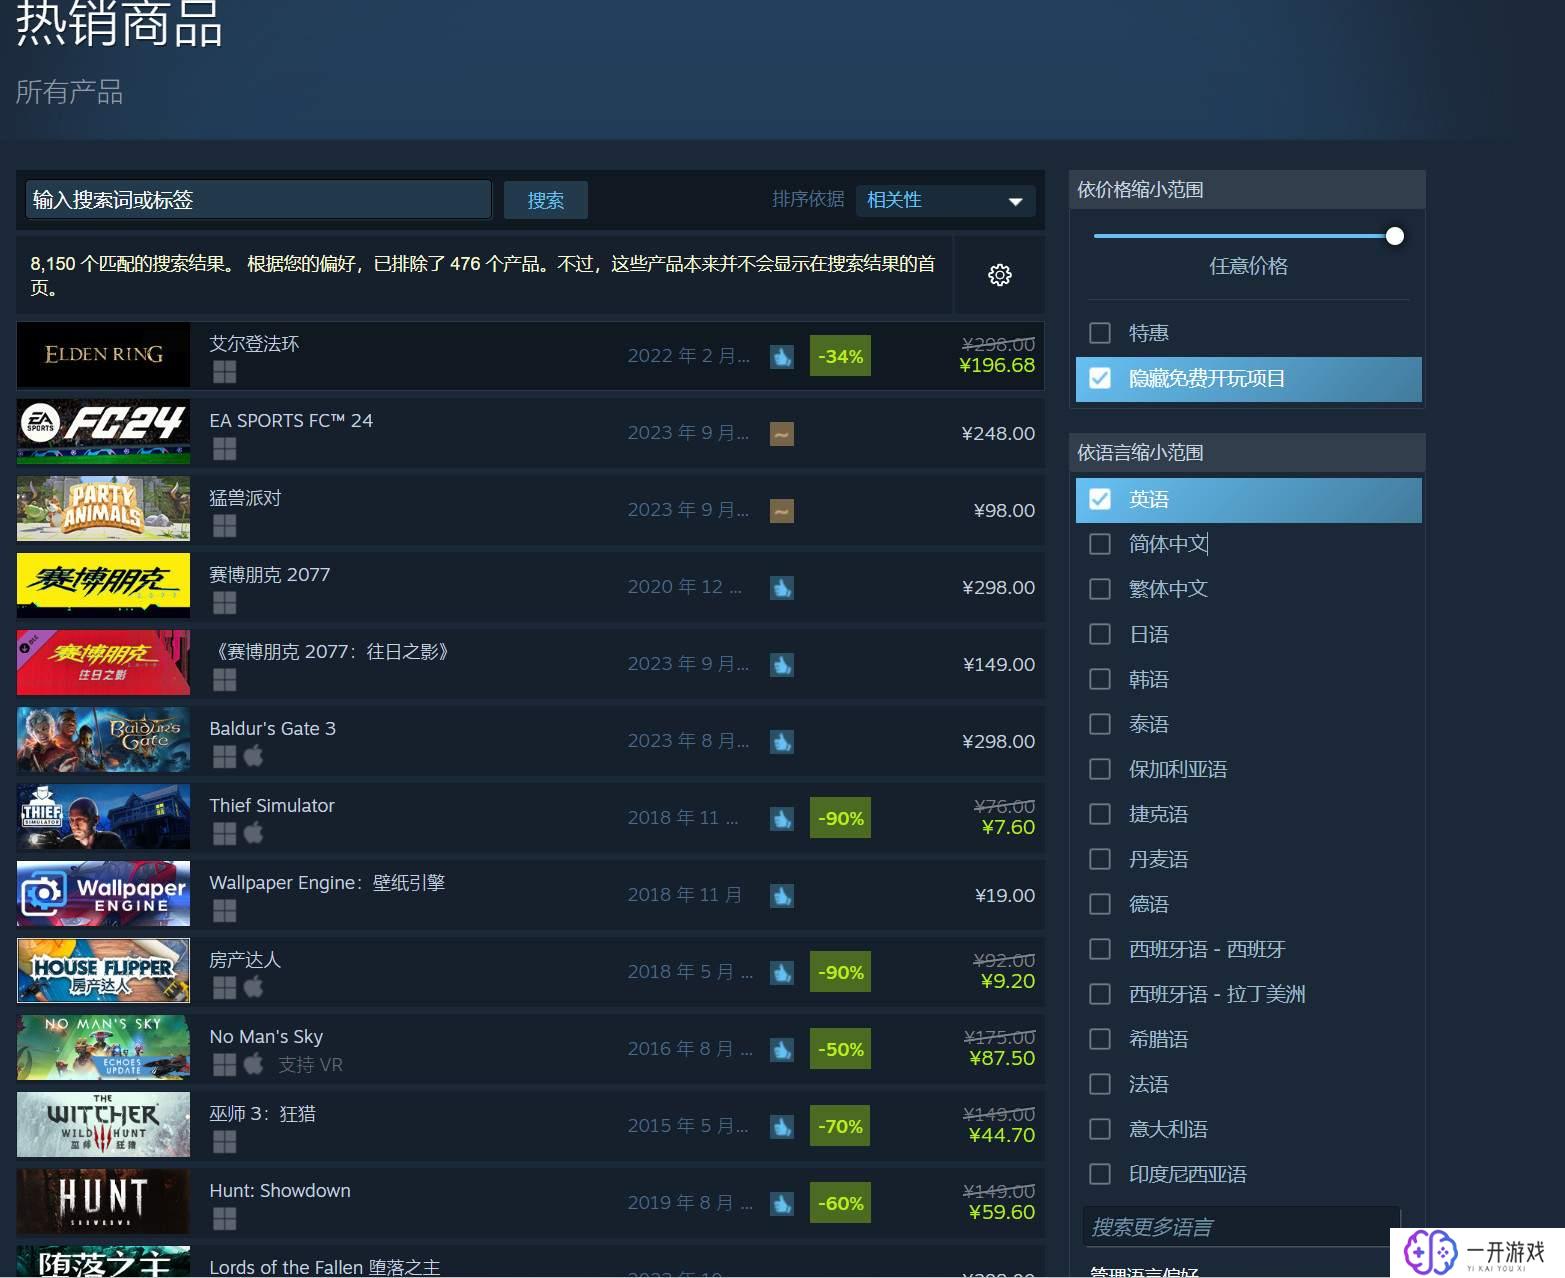1565x1278 pixels.
Task: Click the 搜索 search button
Action: 545,200
